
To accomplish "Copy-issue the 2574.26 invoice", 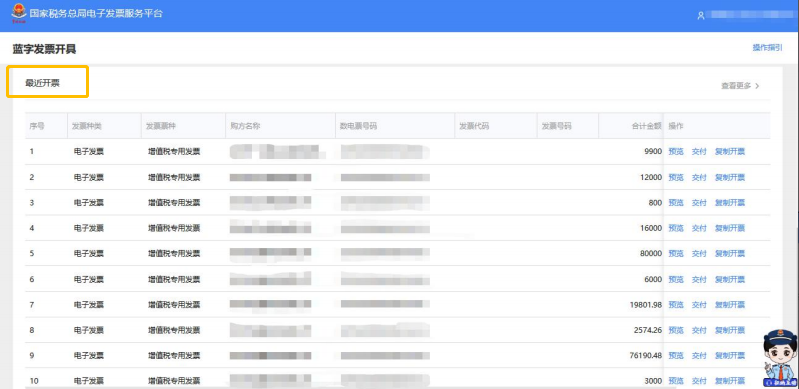I will (730, 330).
